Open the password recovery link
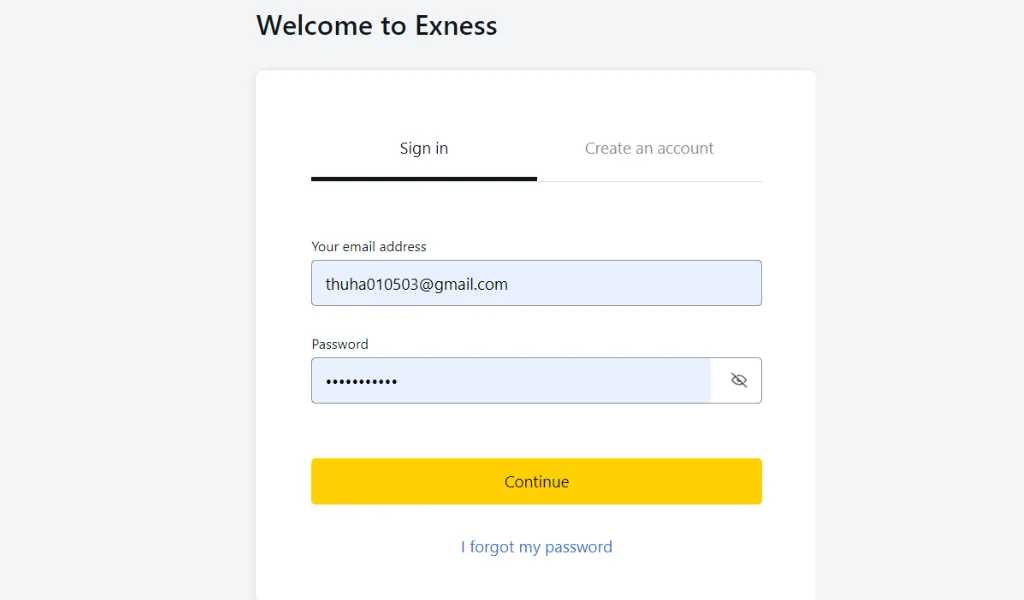1024x600 pixels. (536, 546)
